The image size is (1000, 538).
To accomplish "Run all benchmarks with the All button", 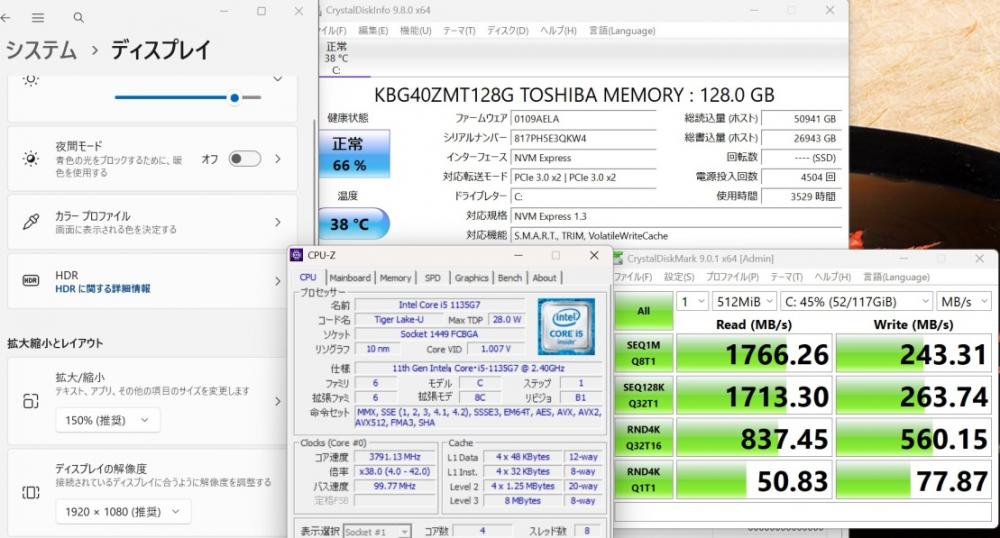I will 643,311.
